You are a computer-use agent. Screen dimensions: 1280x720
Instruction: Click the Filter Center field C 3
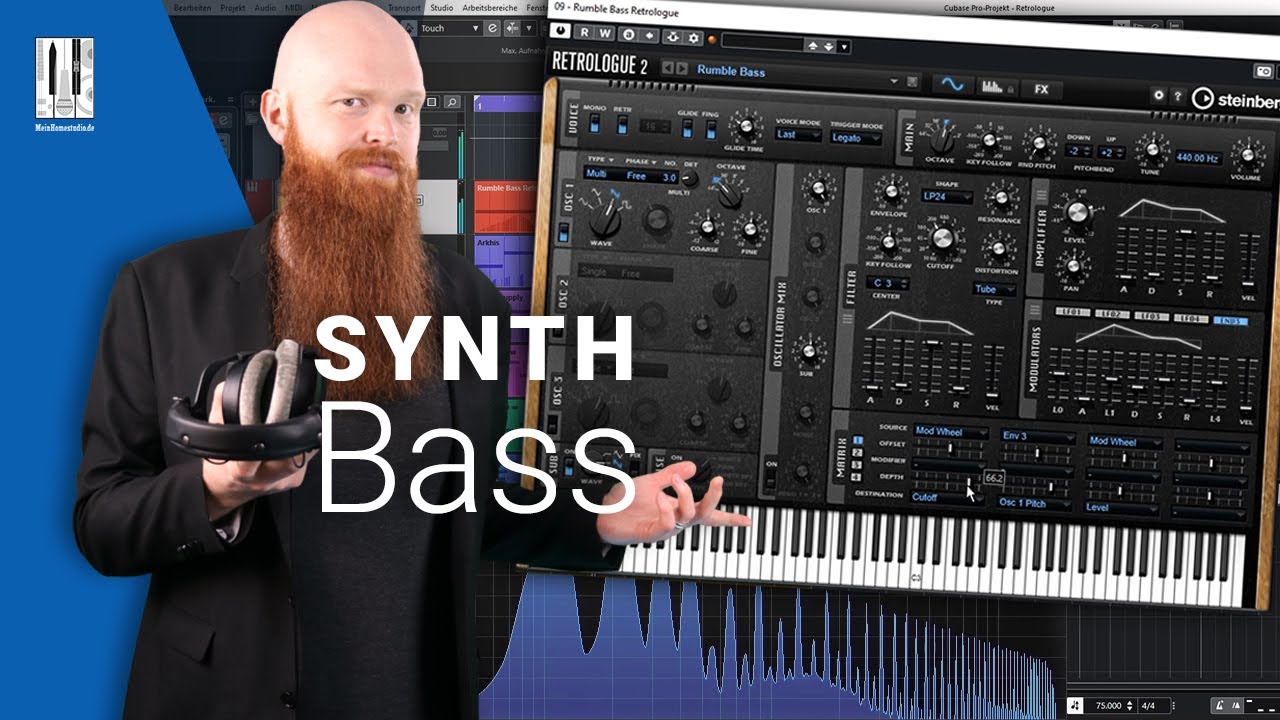pos(887,284)
